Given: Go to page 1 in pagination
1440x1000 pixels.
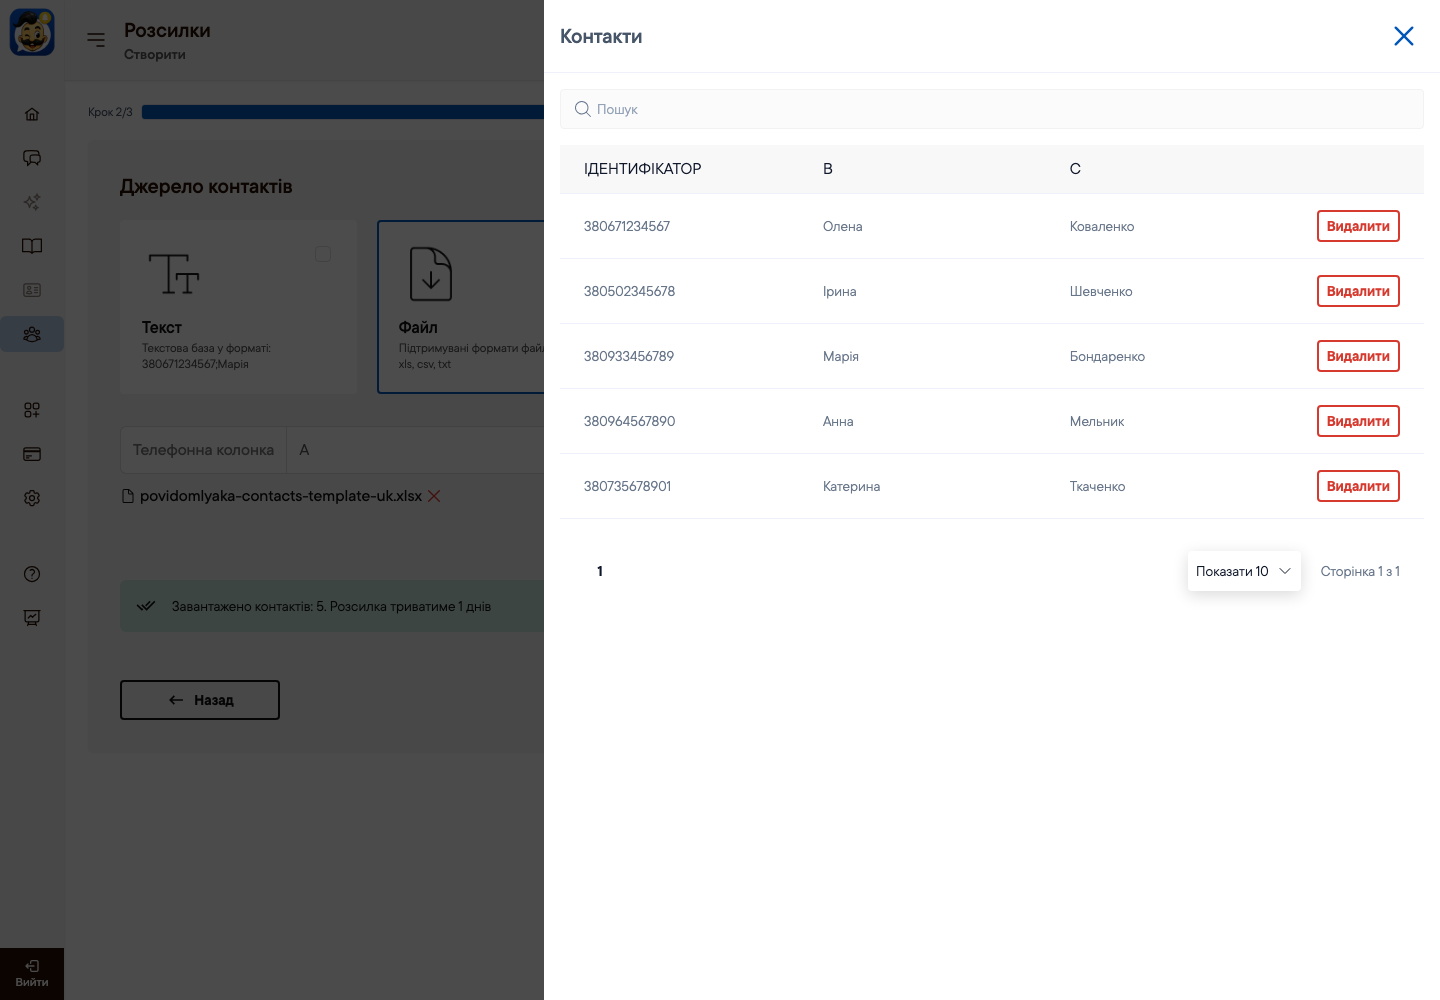Looking at the screenshot, I should (x=600, y=571).
